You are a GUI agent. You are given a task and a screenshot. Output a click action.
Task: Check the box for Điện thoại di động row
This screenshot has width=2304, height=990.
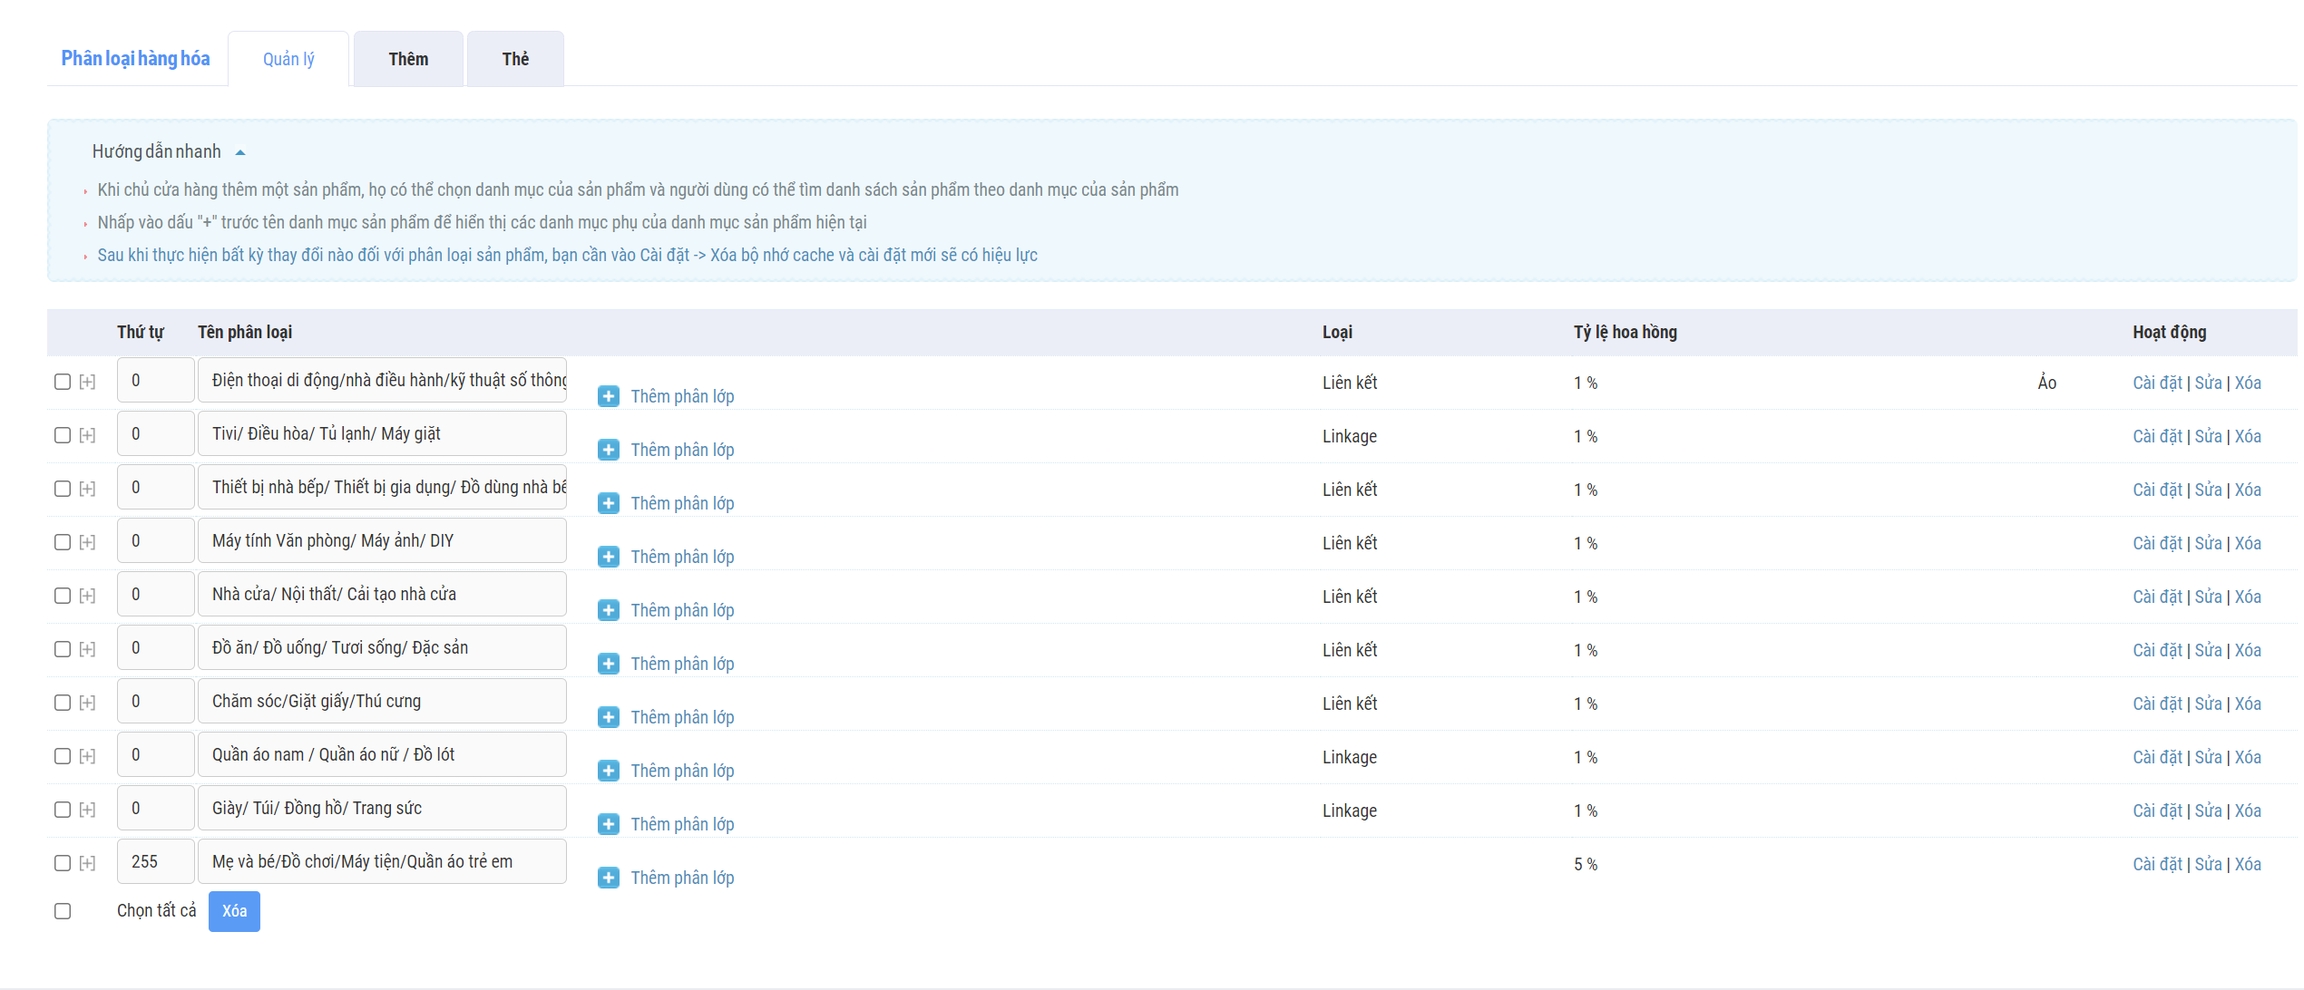62,382
